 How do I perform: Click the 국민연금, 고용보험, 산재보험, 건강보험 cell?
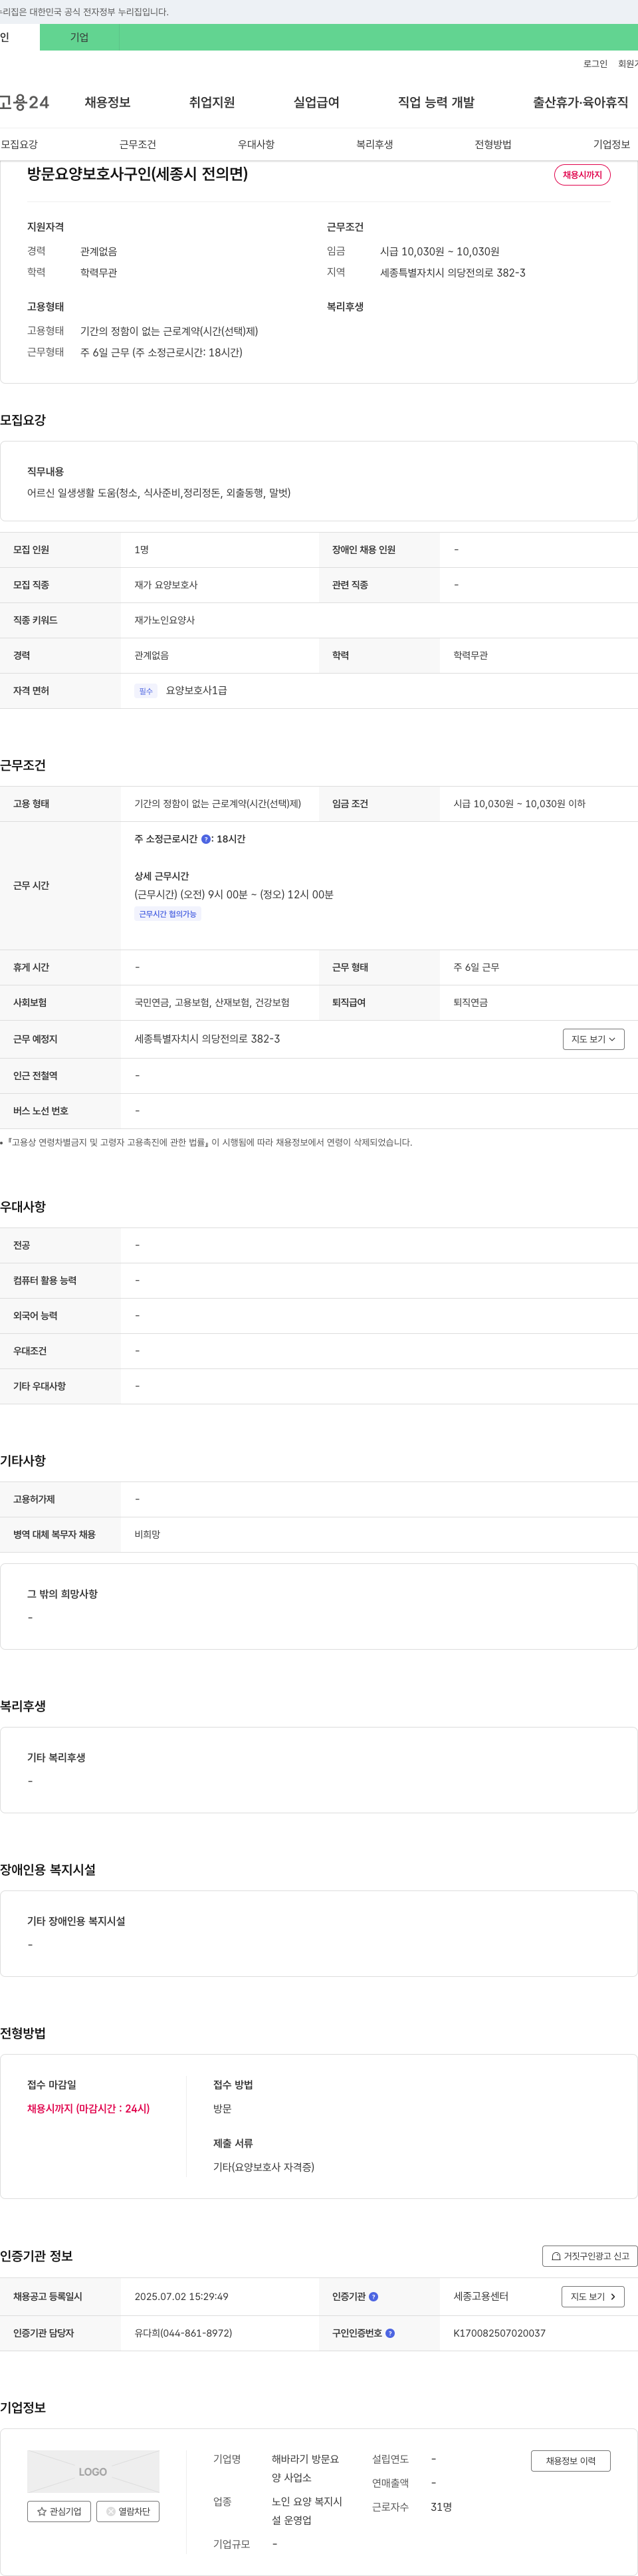click(x=212, y=1002)
